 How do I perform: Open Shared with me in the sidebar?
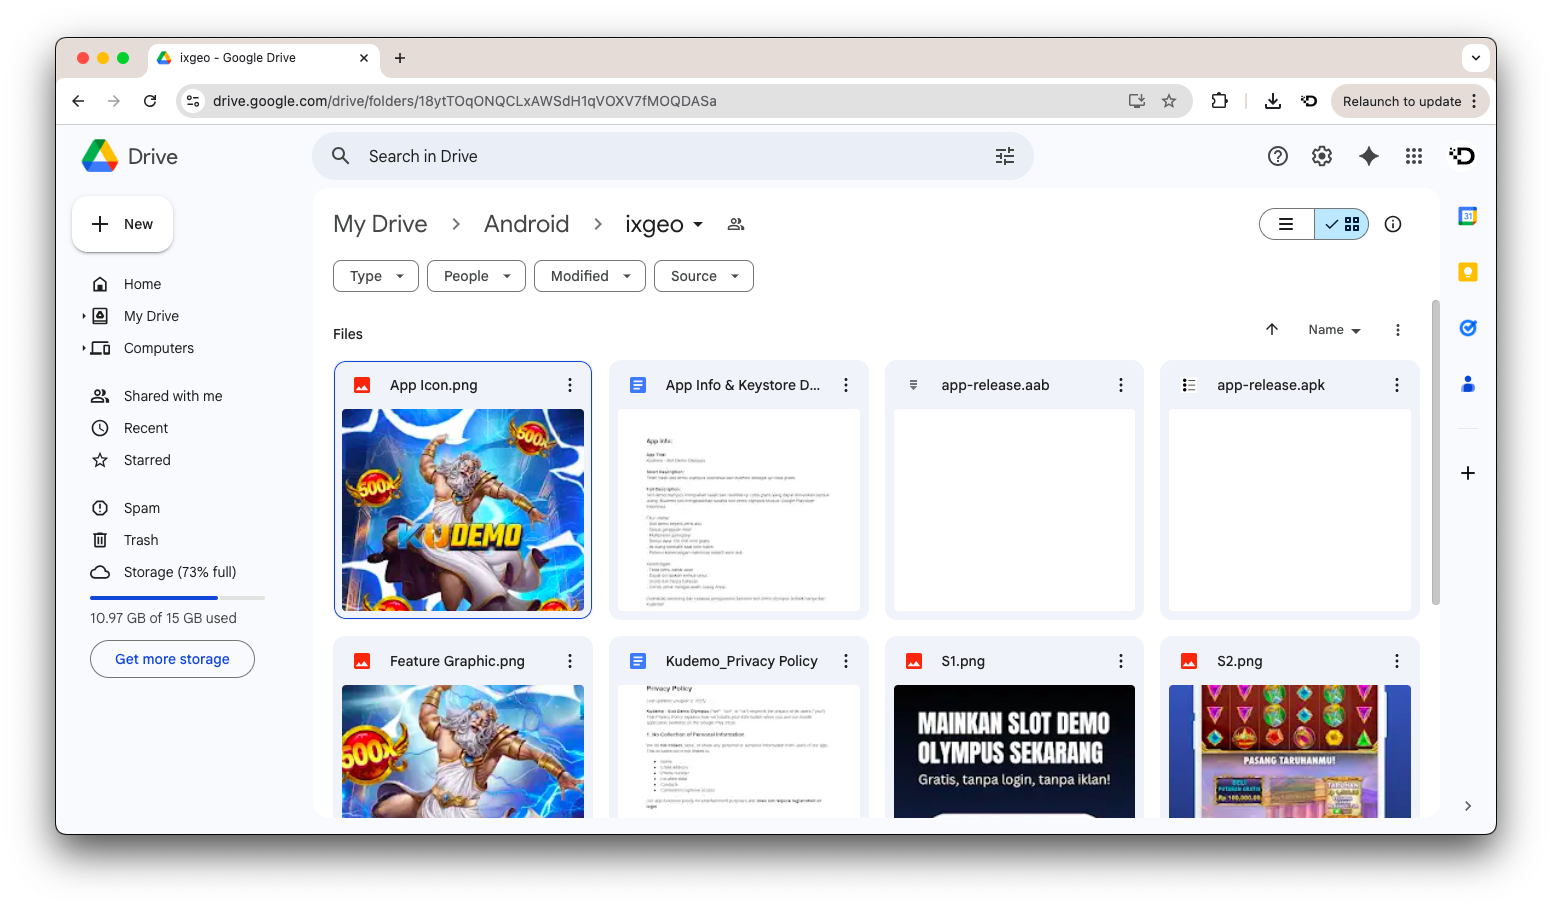click(175, 396)
